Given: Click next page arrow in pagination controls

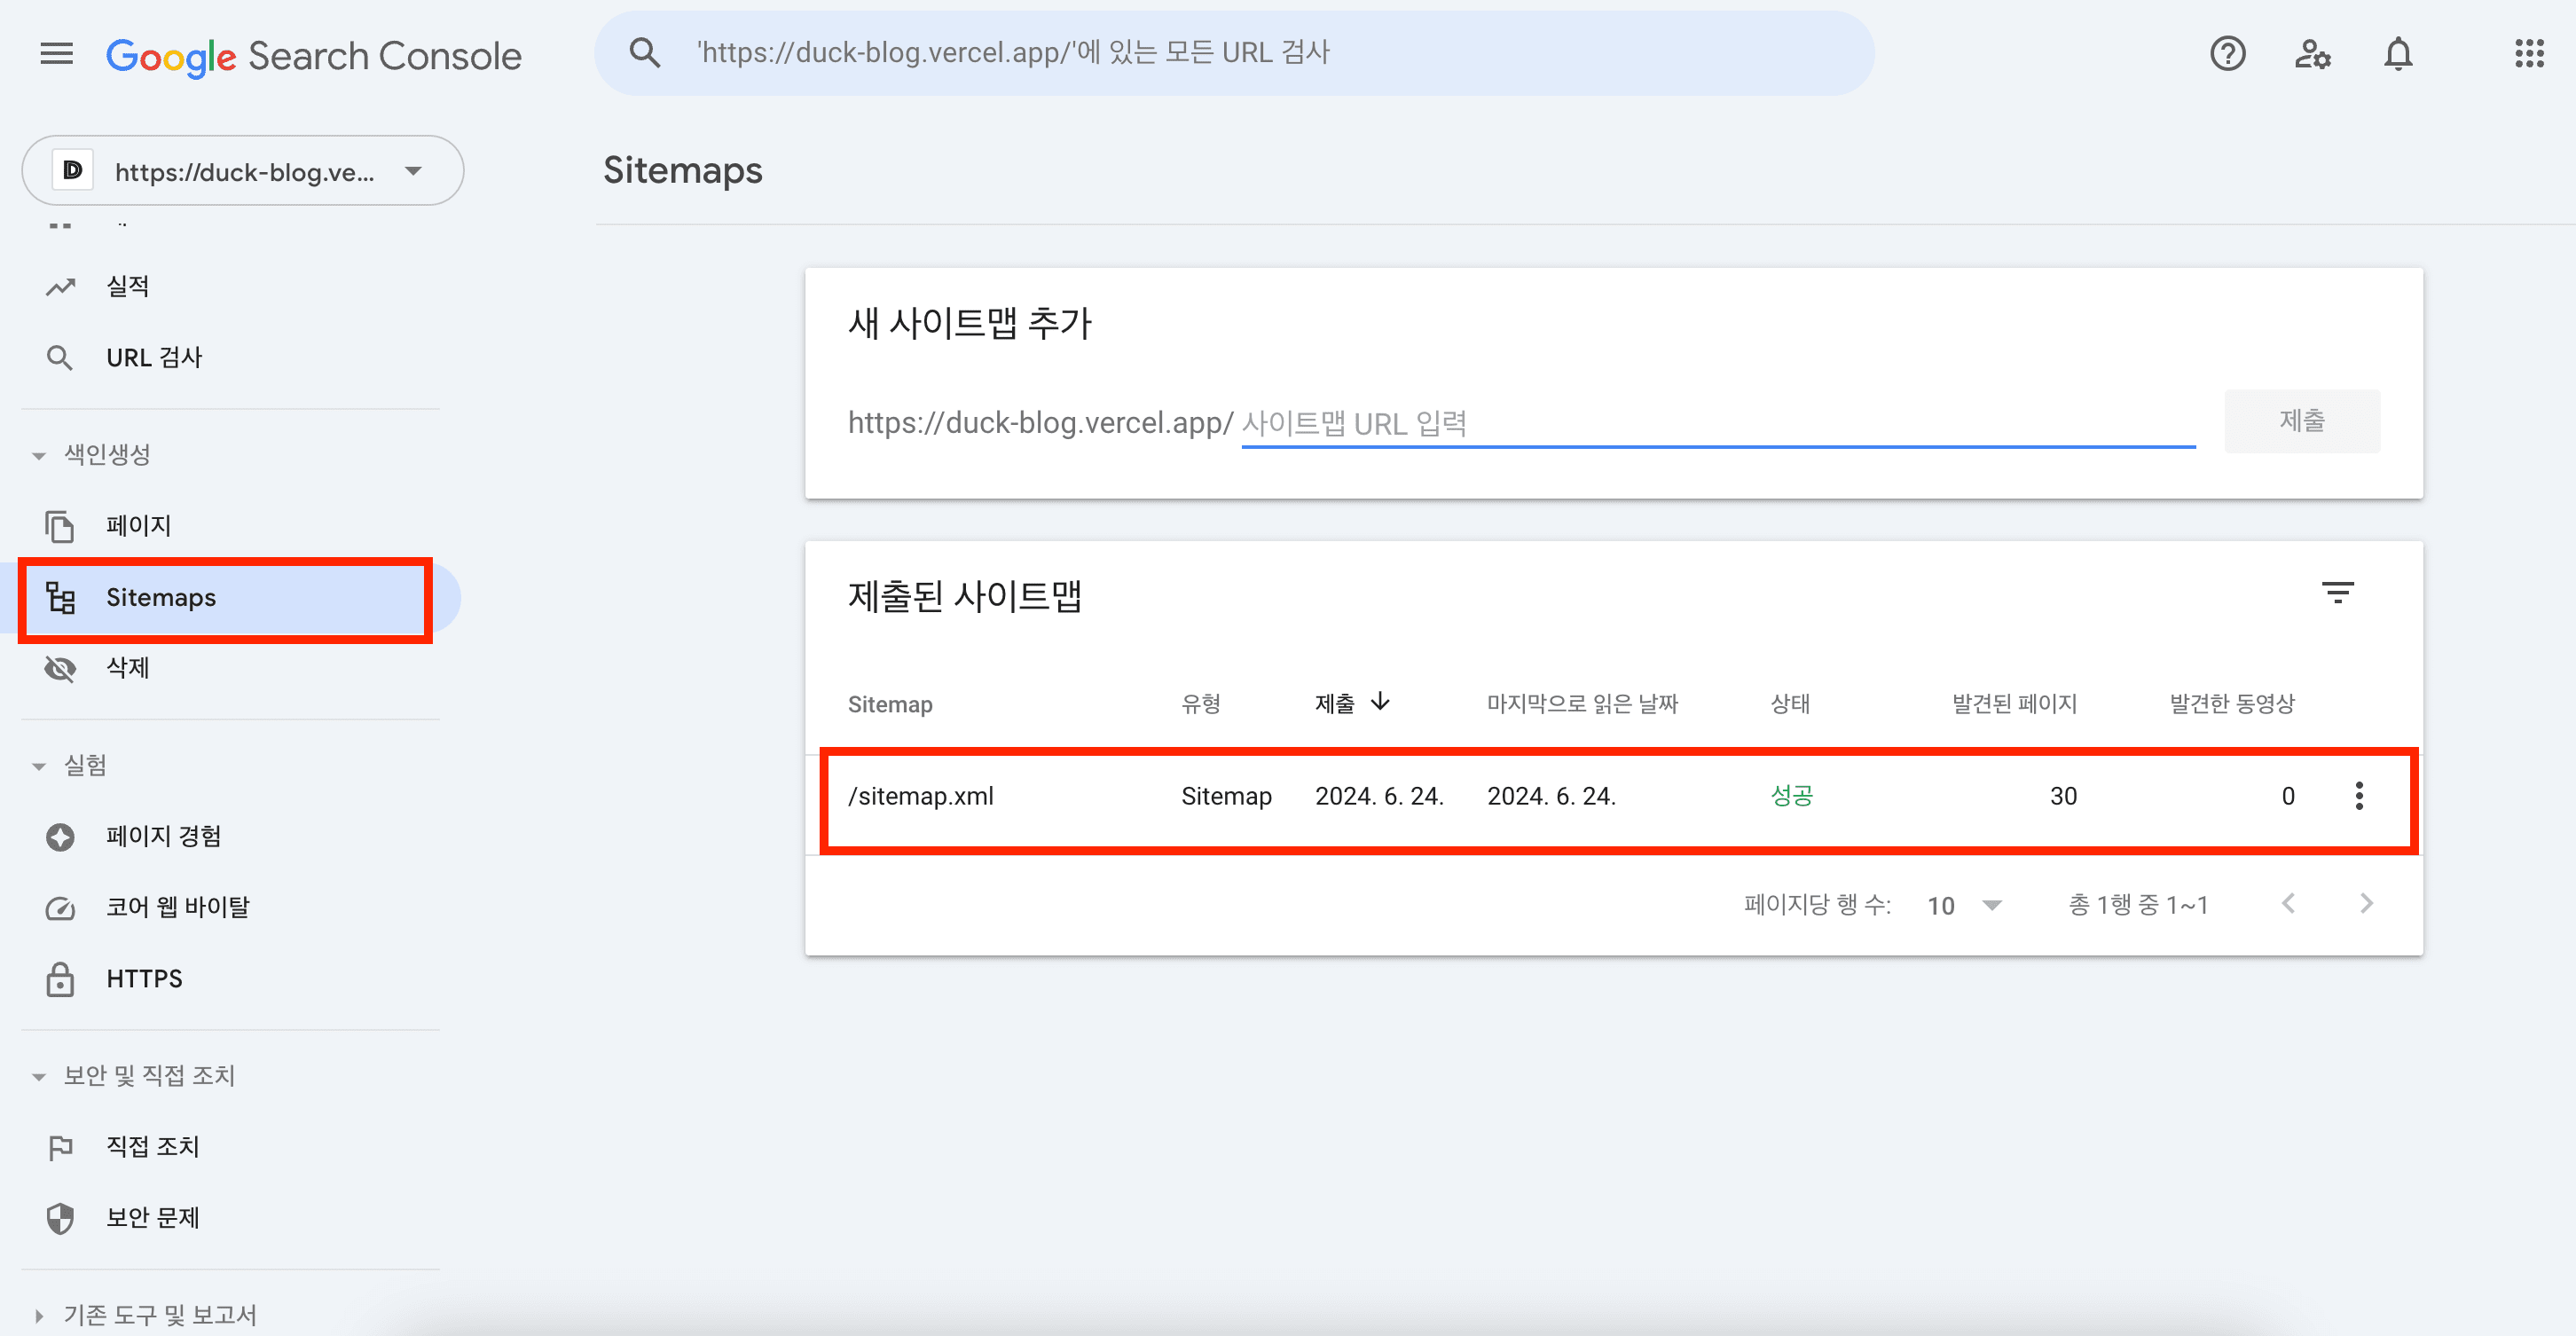Looking at the screenshot, I should (2370, 901).
